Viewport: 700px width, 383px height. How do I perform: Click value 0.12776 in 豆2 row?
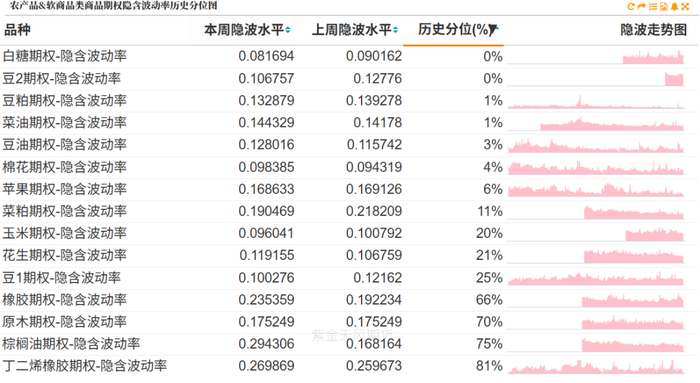tap(378, 79)
